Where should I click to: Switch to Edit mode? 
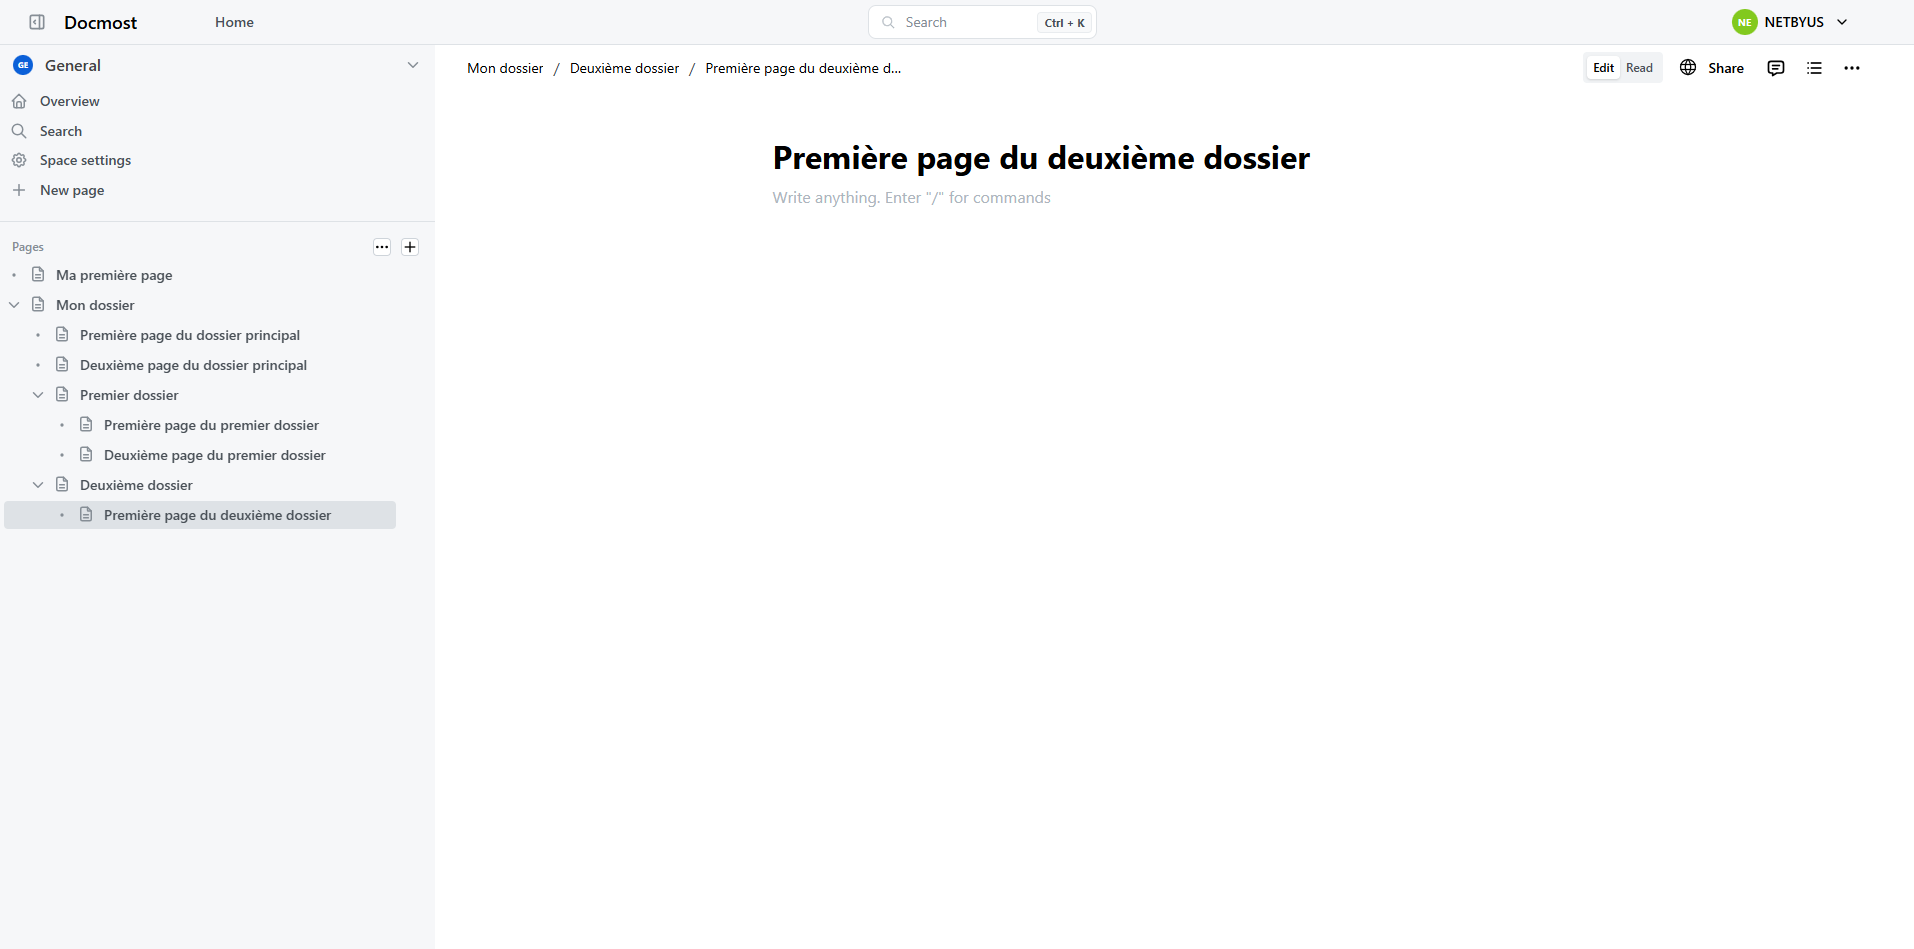point(1603,68)
